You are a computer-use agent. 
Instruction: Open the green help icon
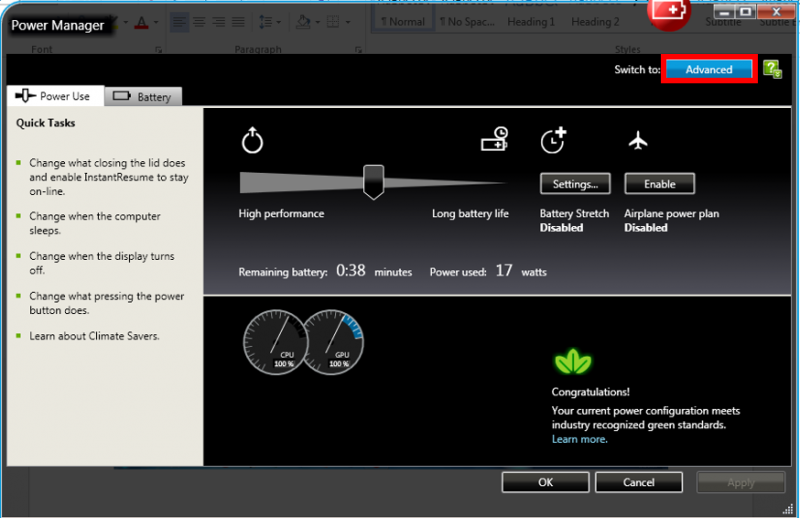[x=772, y=69]
